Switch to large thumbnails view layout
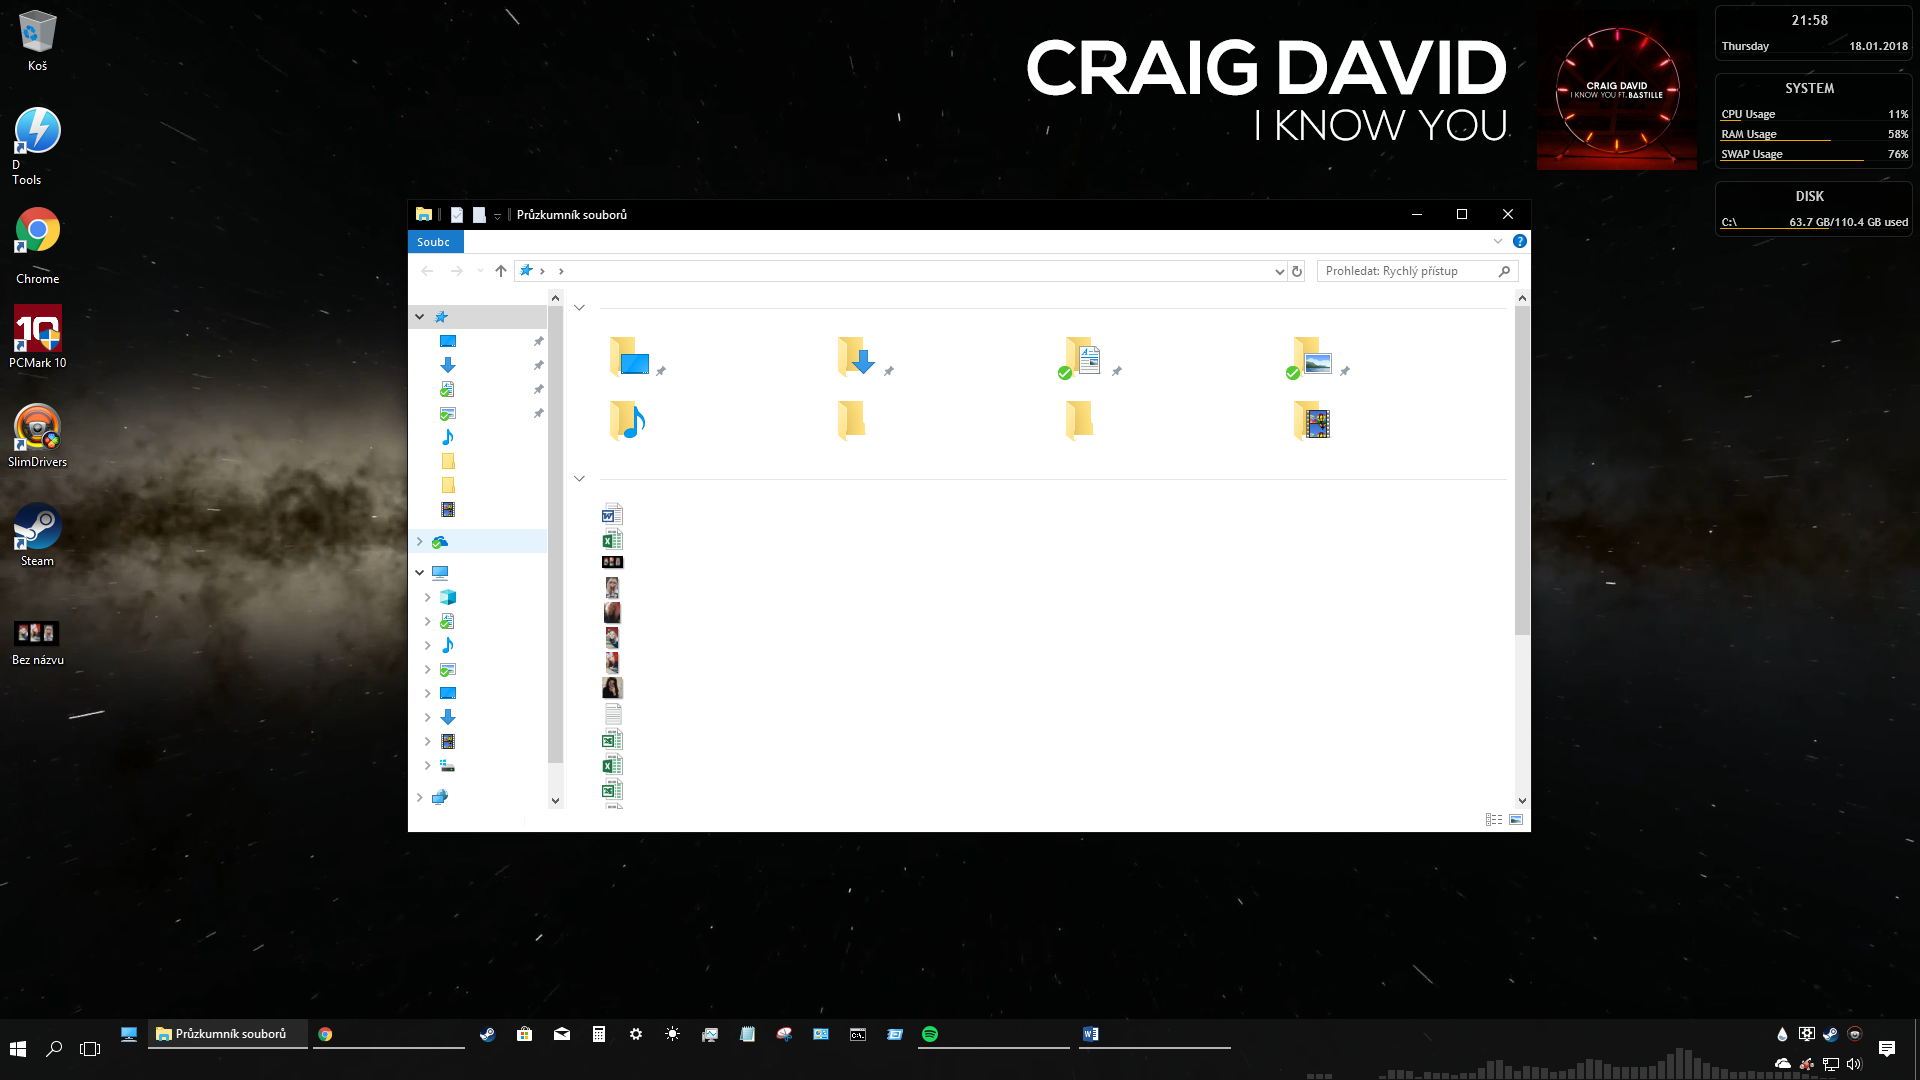Viewport: 1920px width, 1080px height. (x=1516, y=819)
